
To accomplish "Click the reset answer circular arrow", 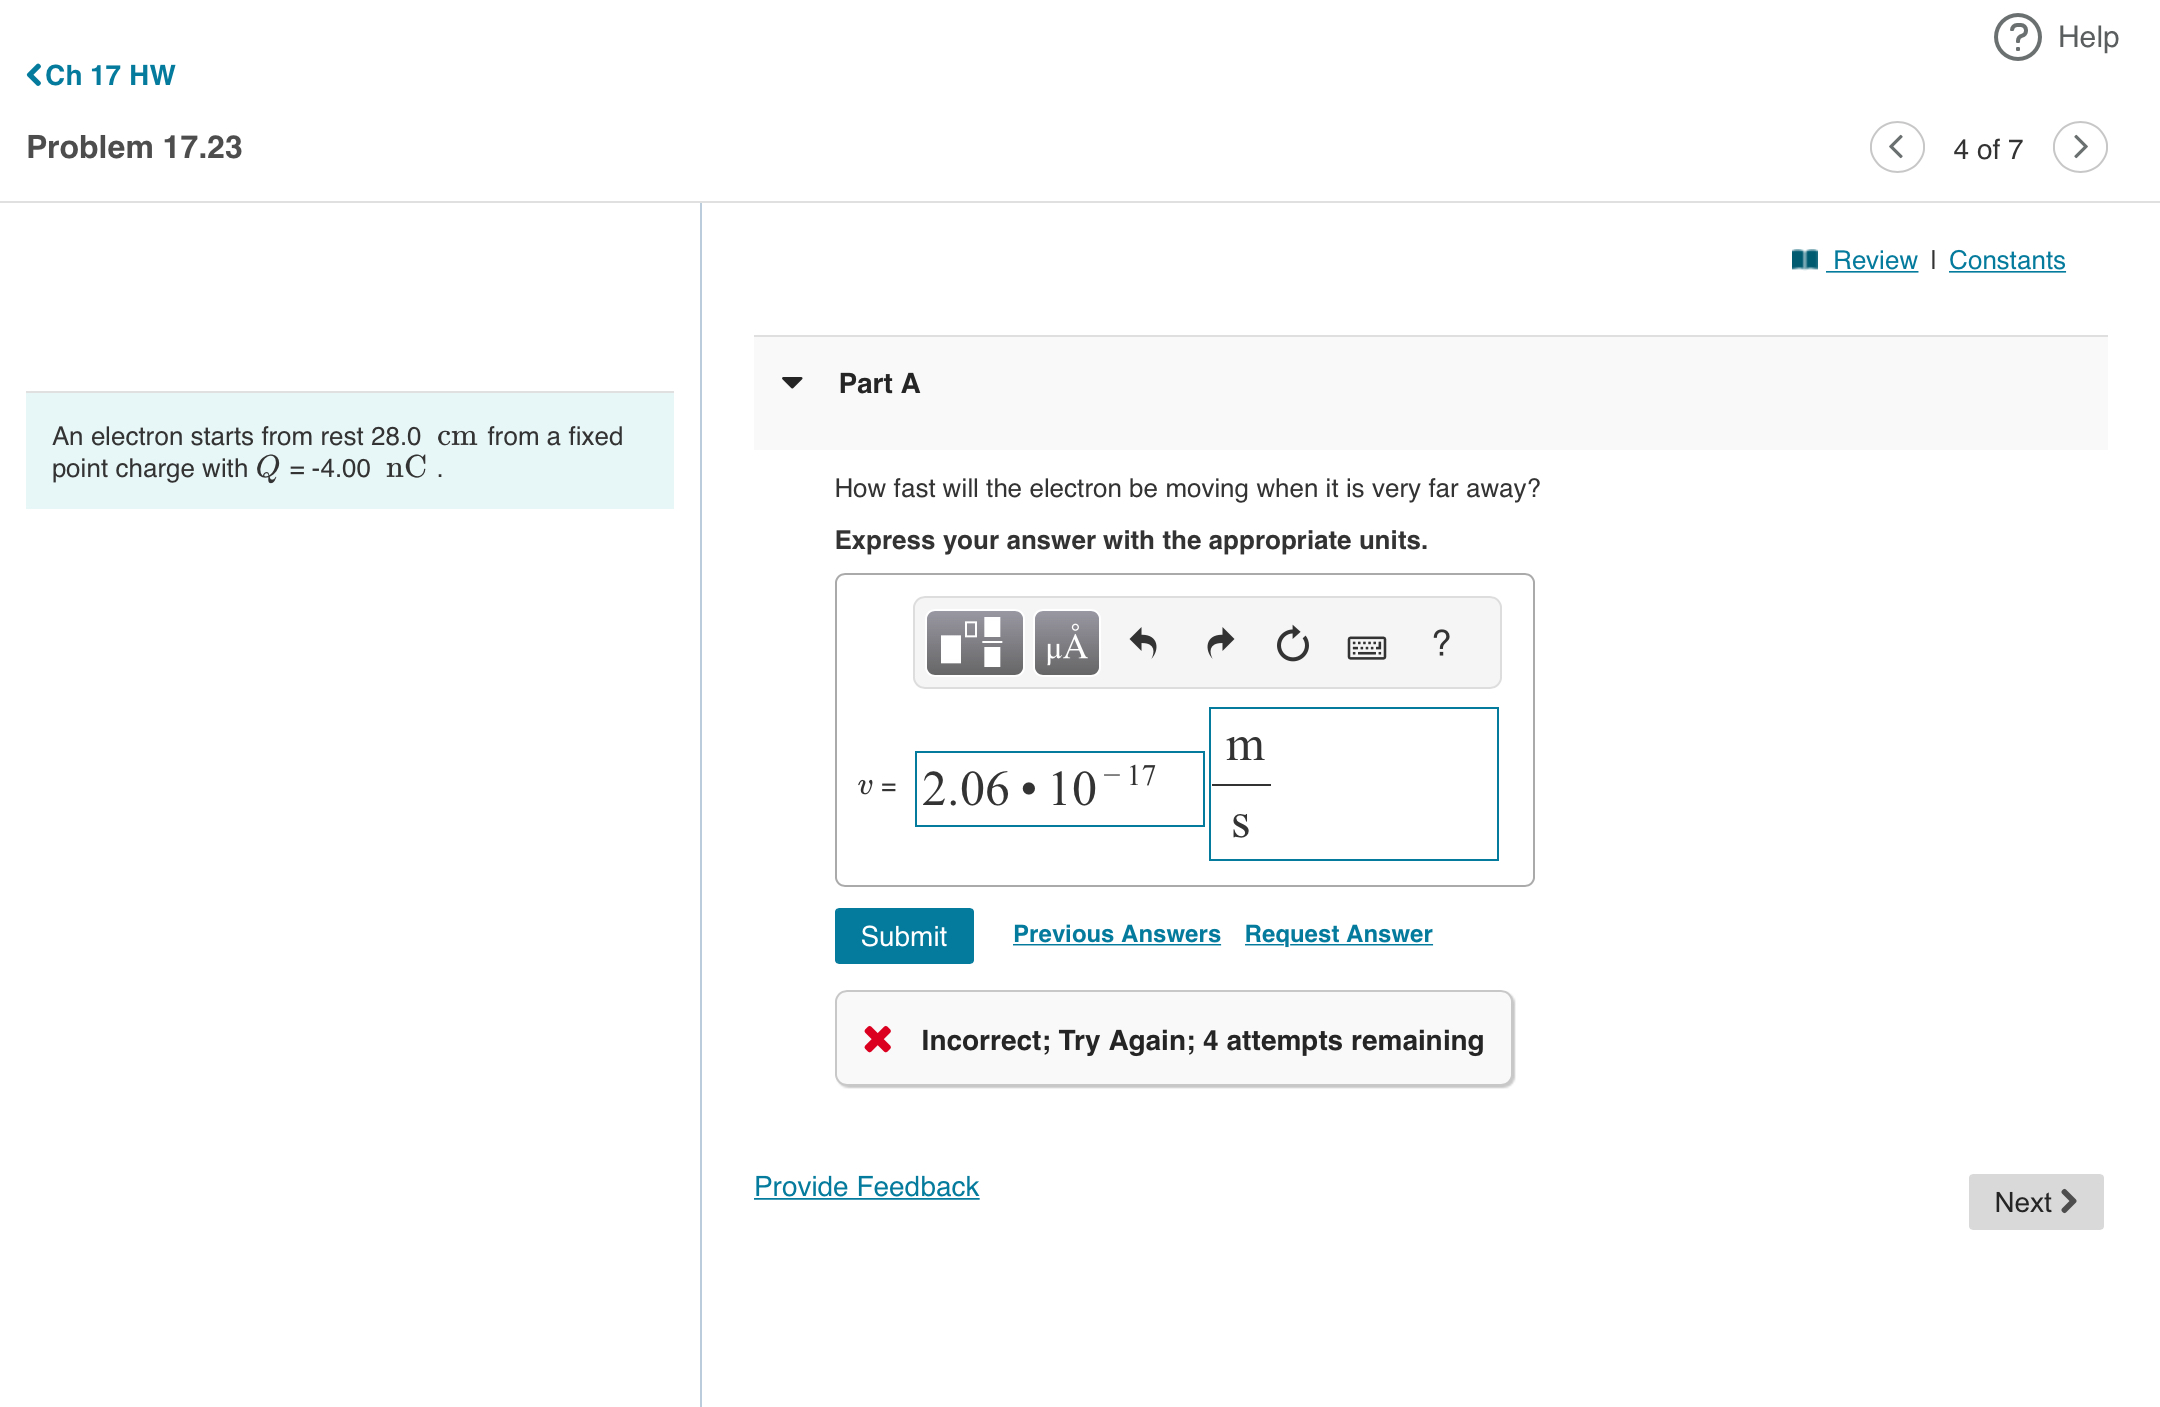I will pyautogui.click(x=1292, y=644).
